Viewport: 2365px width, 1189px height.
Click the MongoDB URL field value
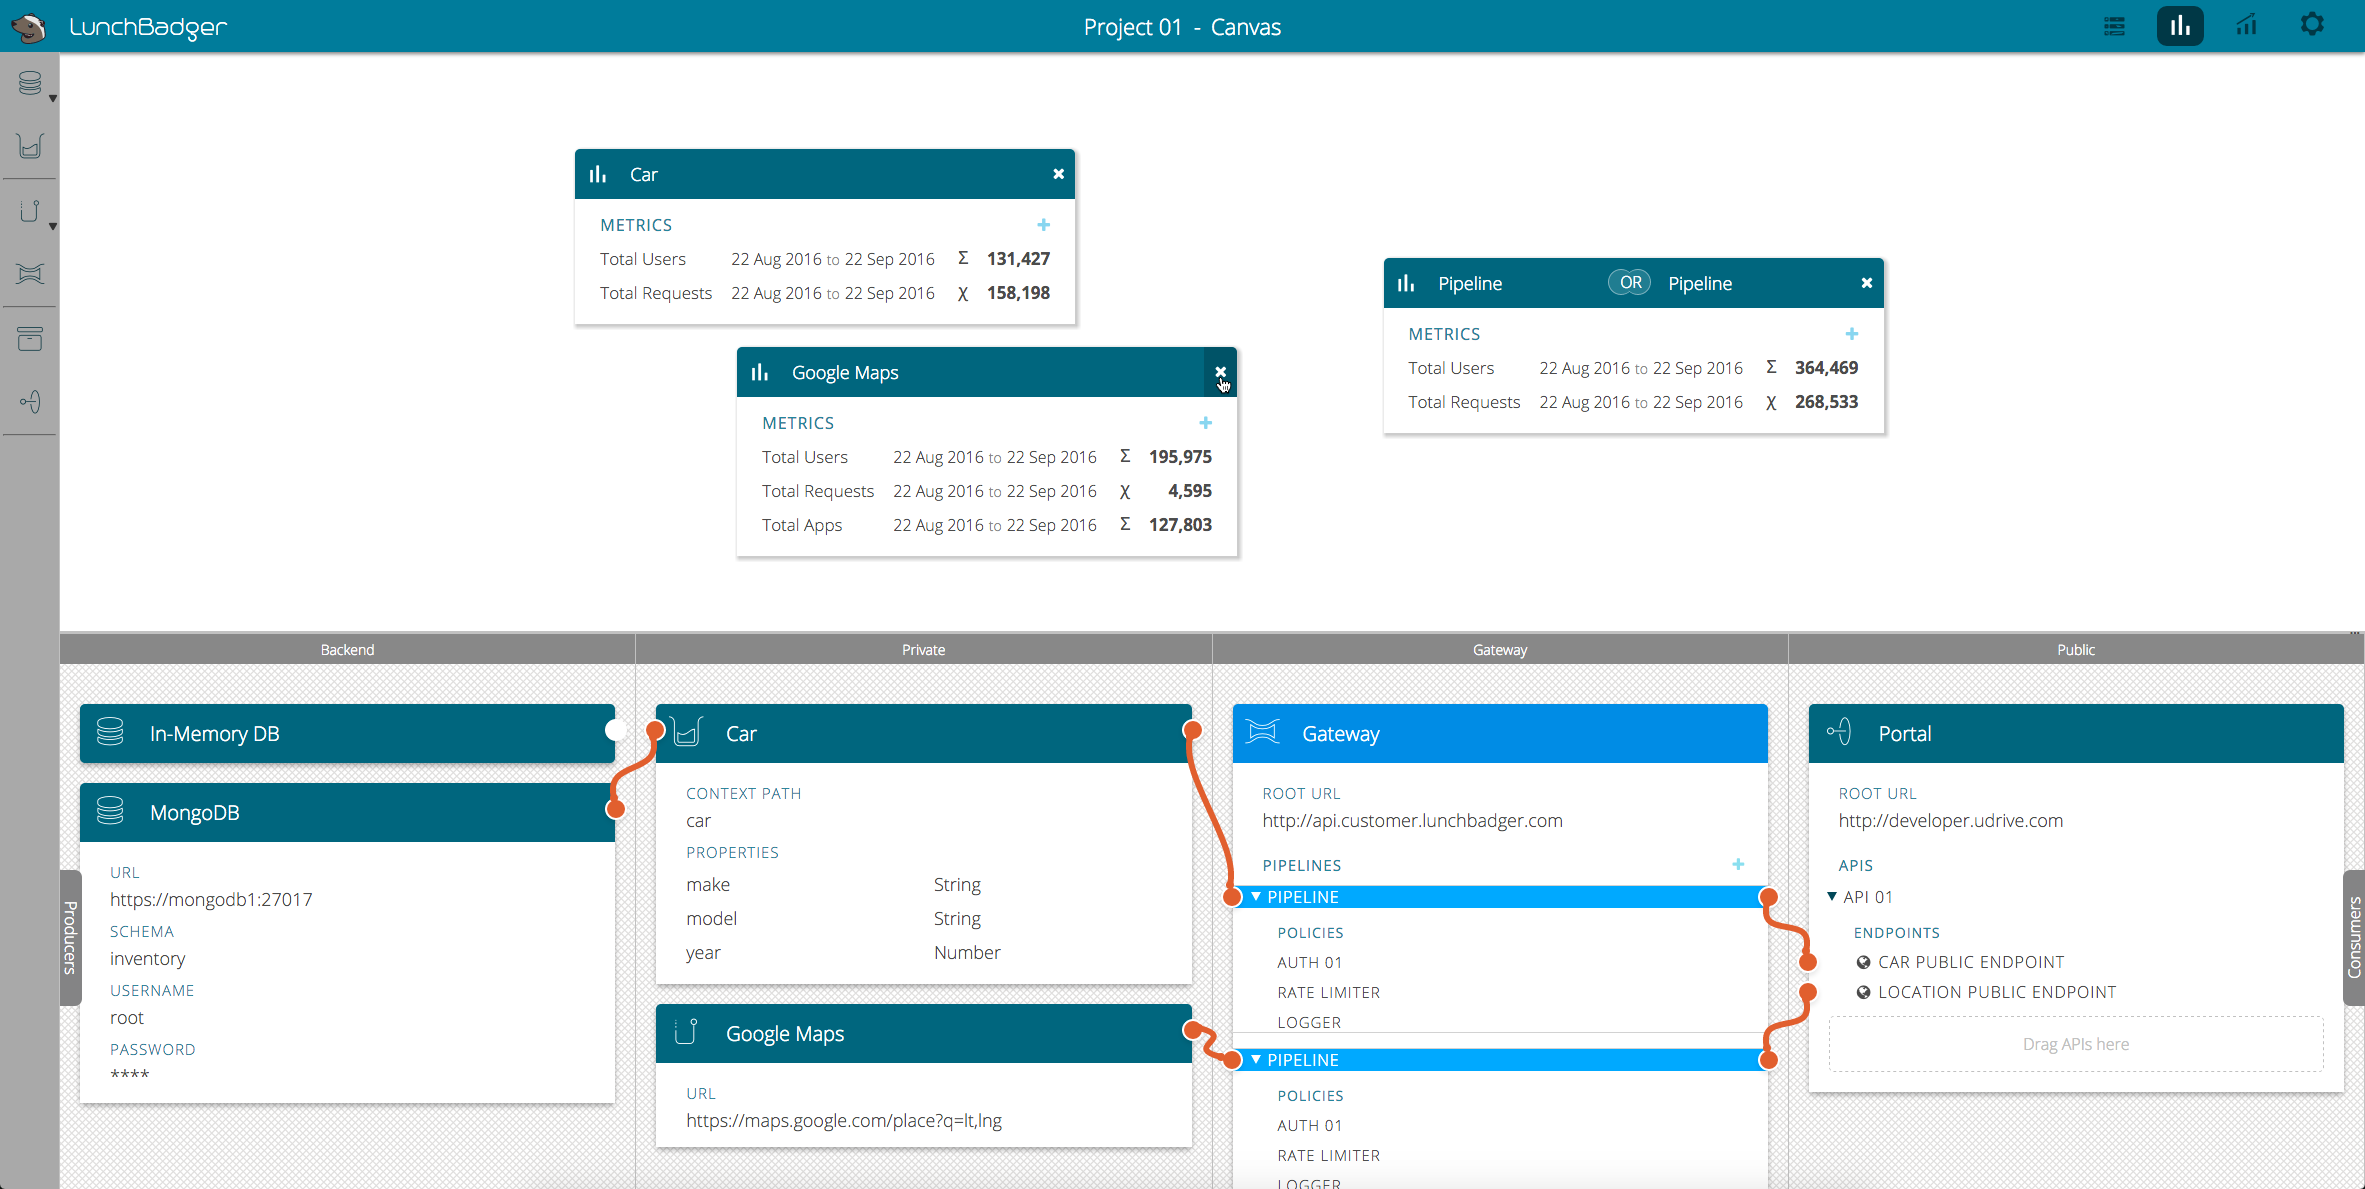(x=211, y=899)
